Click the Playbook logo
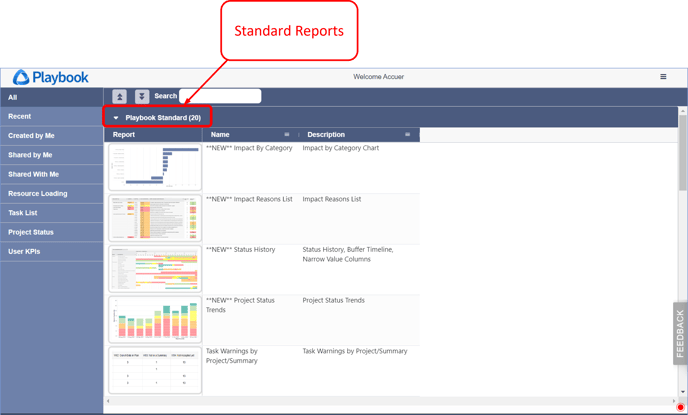This screenshot has height=415, width=688. (51, 78)
